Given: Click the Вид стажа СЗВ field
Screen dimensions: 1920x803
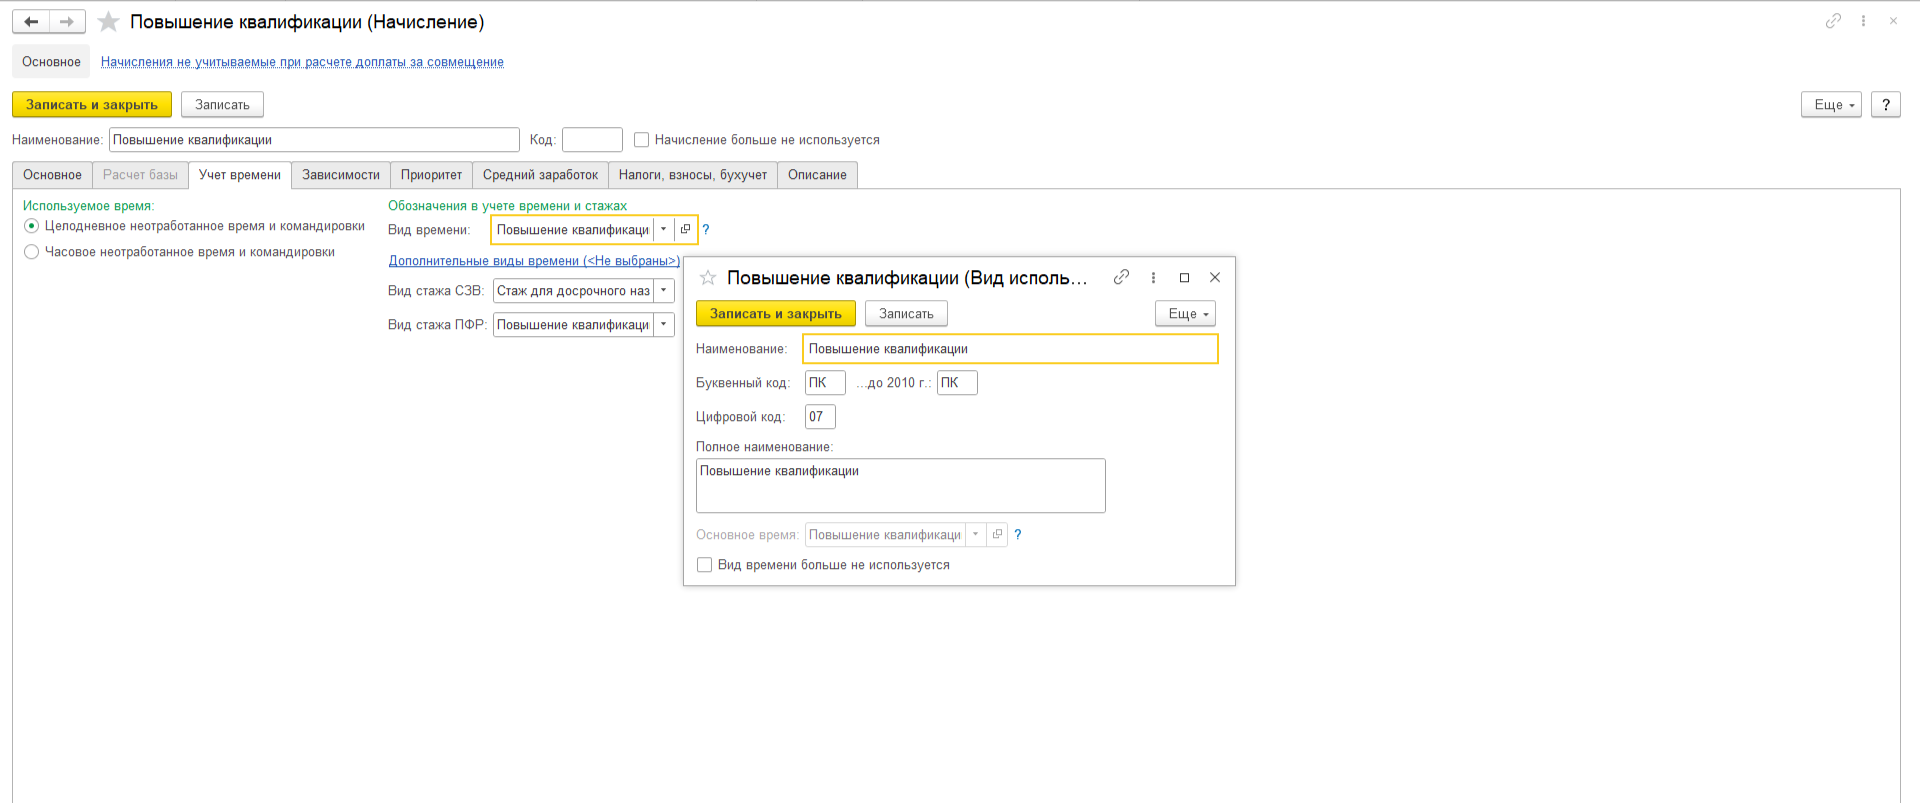Looking at the screenshot, I should click(x=573, y=291).
